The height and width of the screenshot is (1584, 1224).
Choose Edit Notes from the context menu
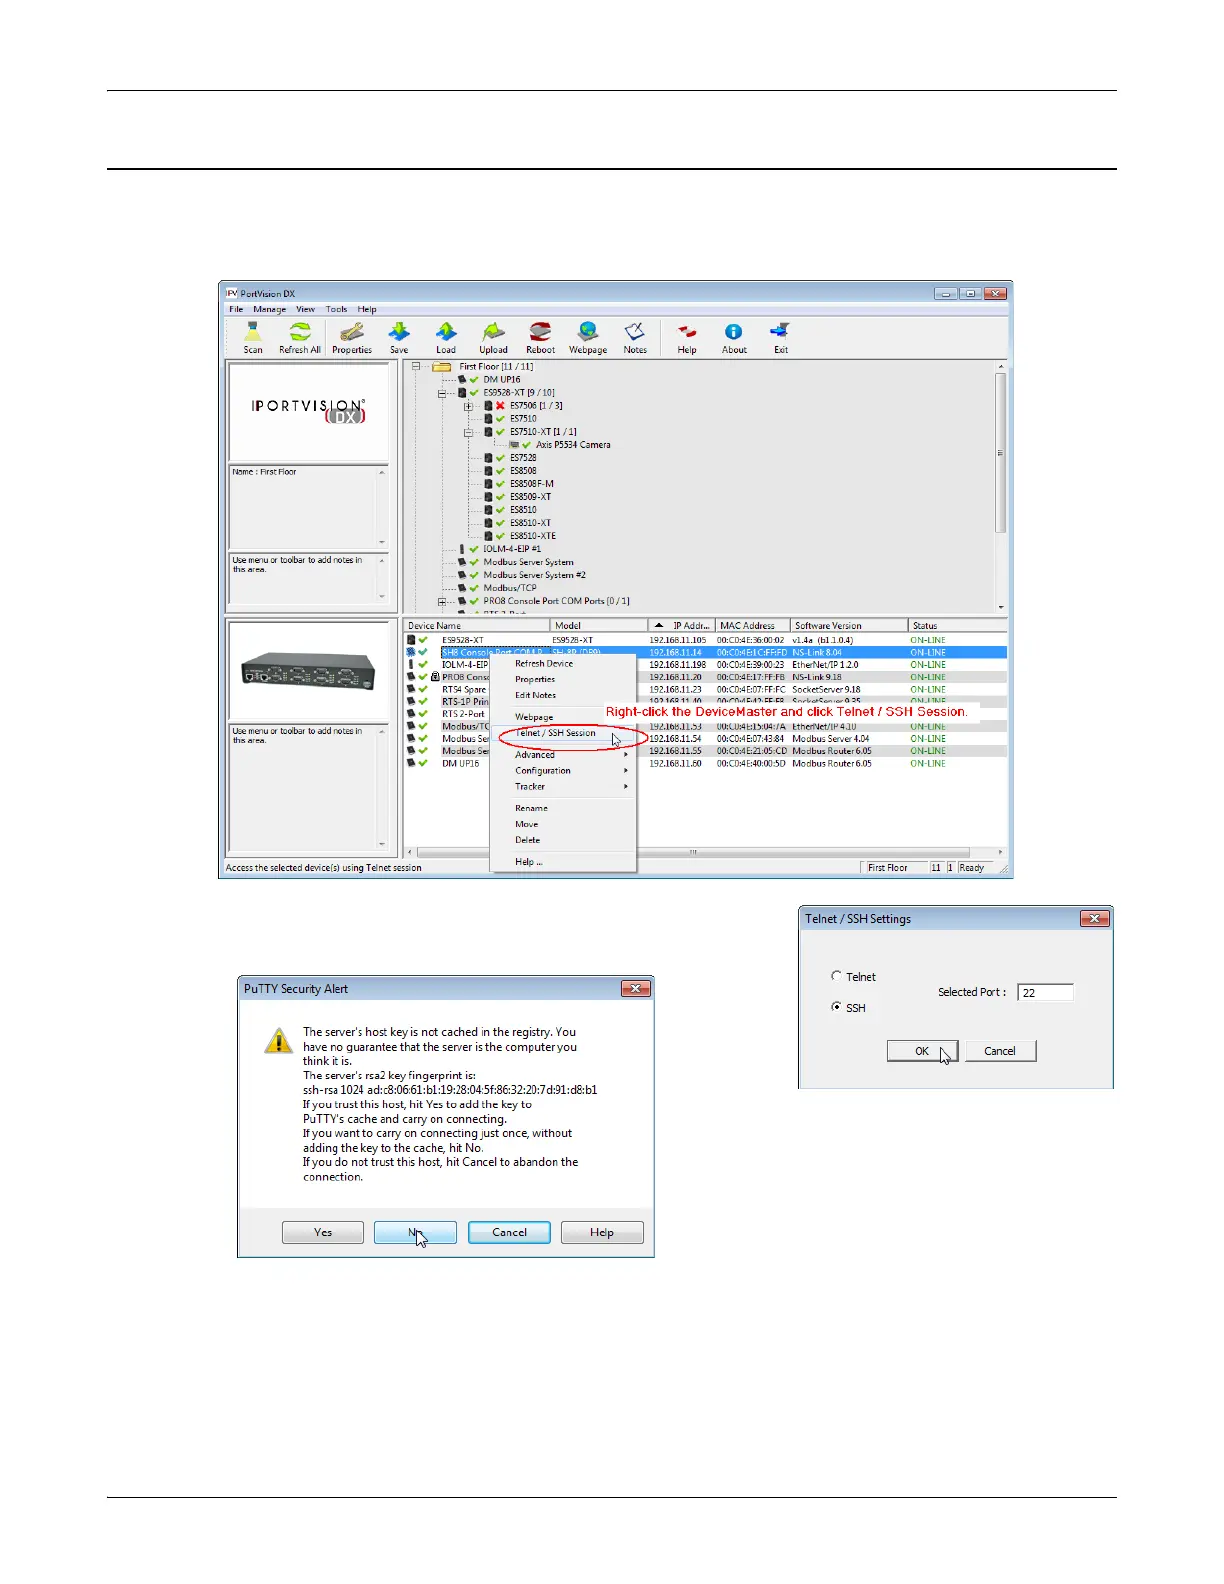pyautogui.click(x=563, y=695)
